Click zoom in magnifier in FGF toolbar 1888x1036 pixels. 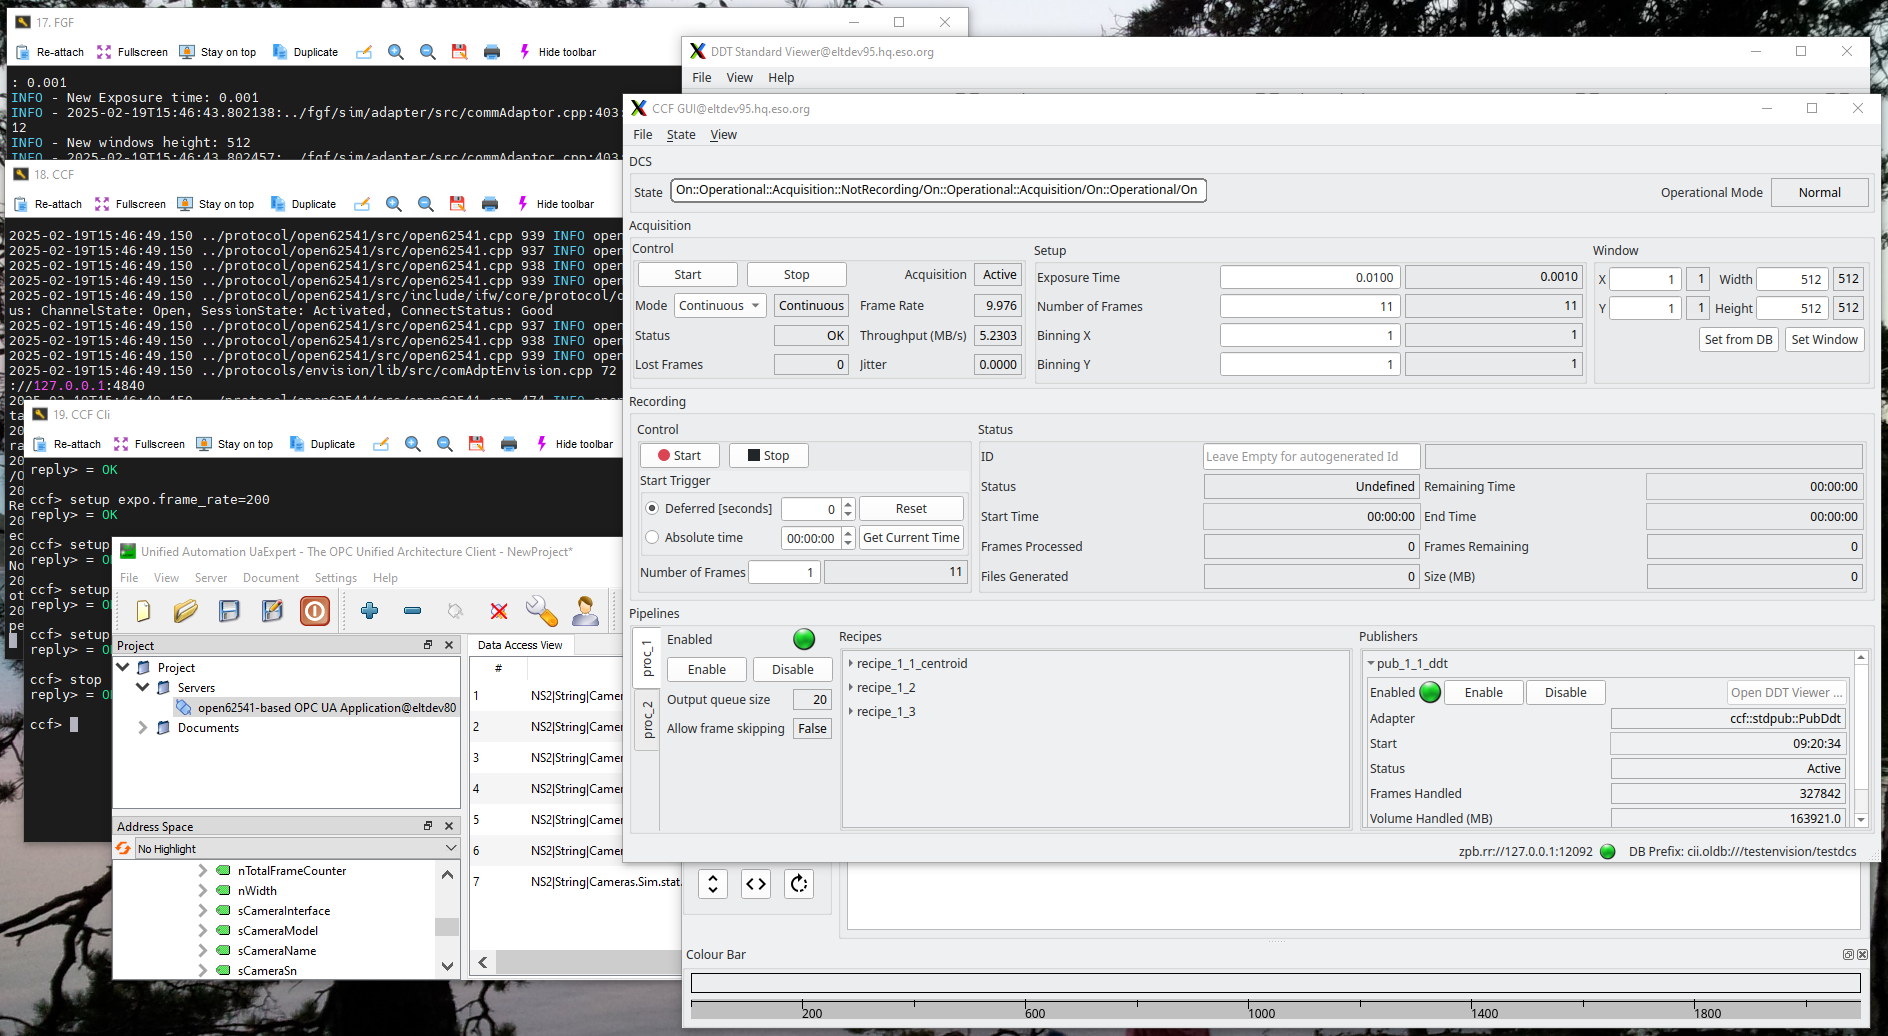(396, 52)
